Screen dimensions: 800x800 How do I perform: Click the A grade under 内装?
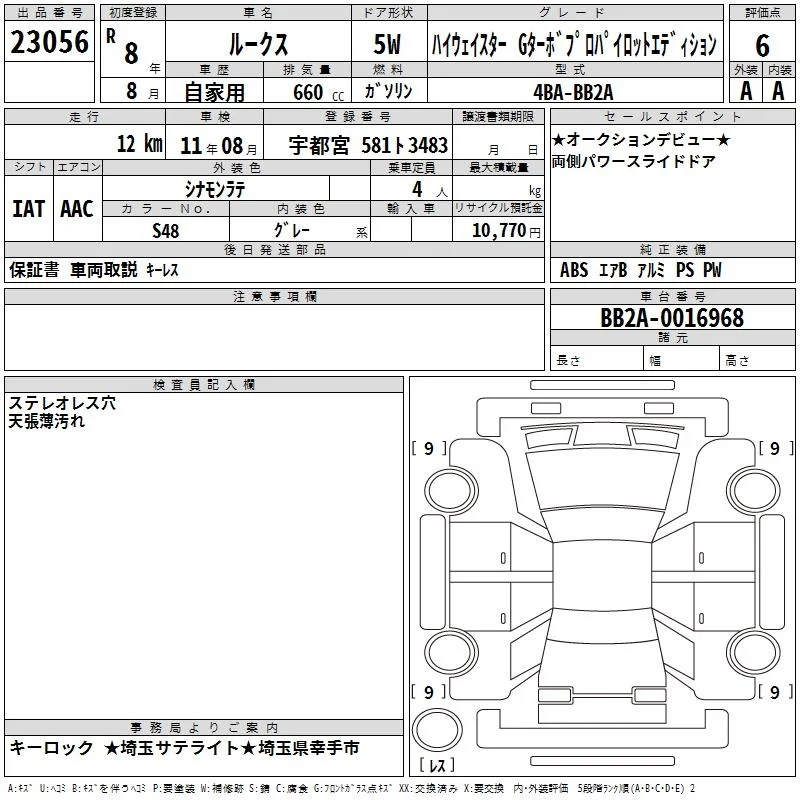coord(778,91)
